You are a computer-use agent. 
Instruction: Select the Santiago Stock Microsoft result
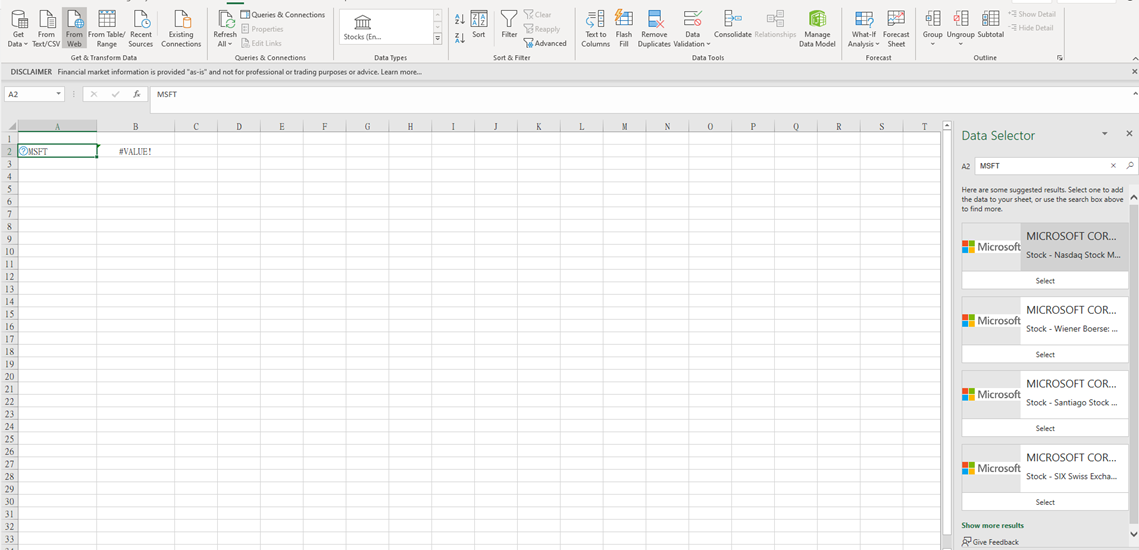(1045, 429)
